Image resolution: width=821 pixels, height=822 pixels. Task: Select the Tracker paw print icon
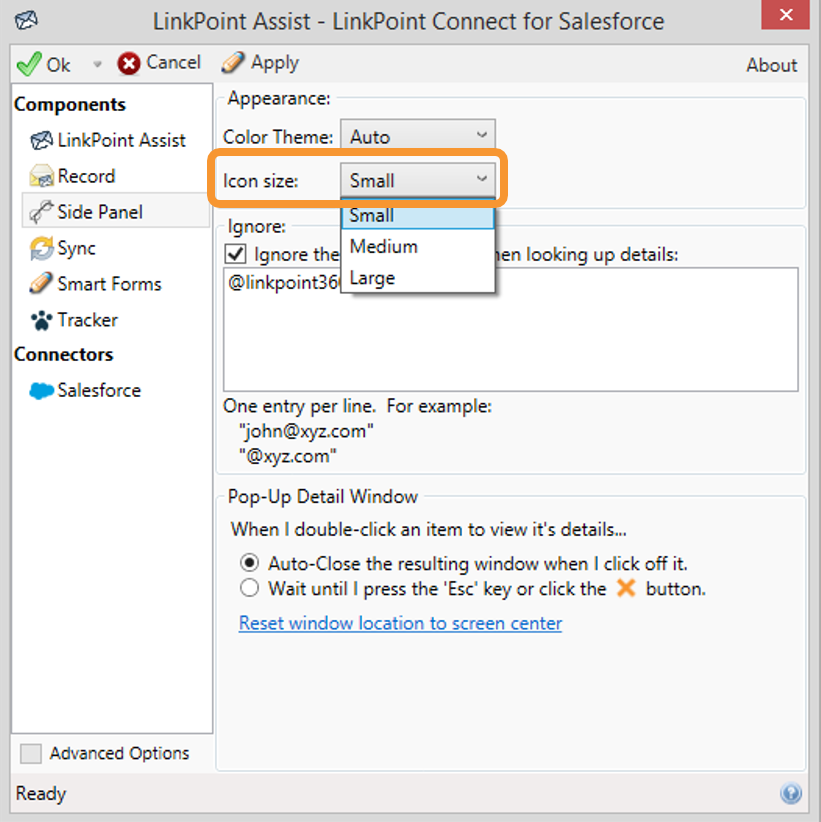(x=41, y=320)
